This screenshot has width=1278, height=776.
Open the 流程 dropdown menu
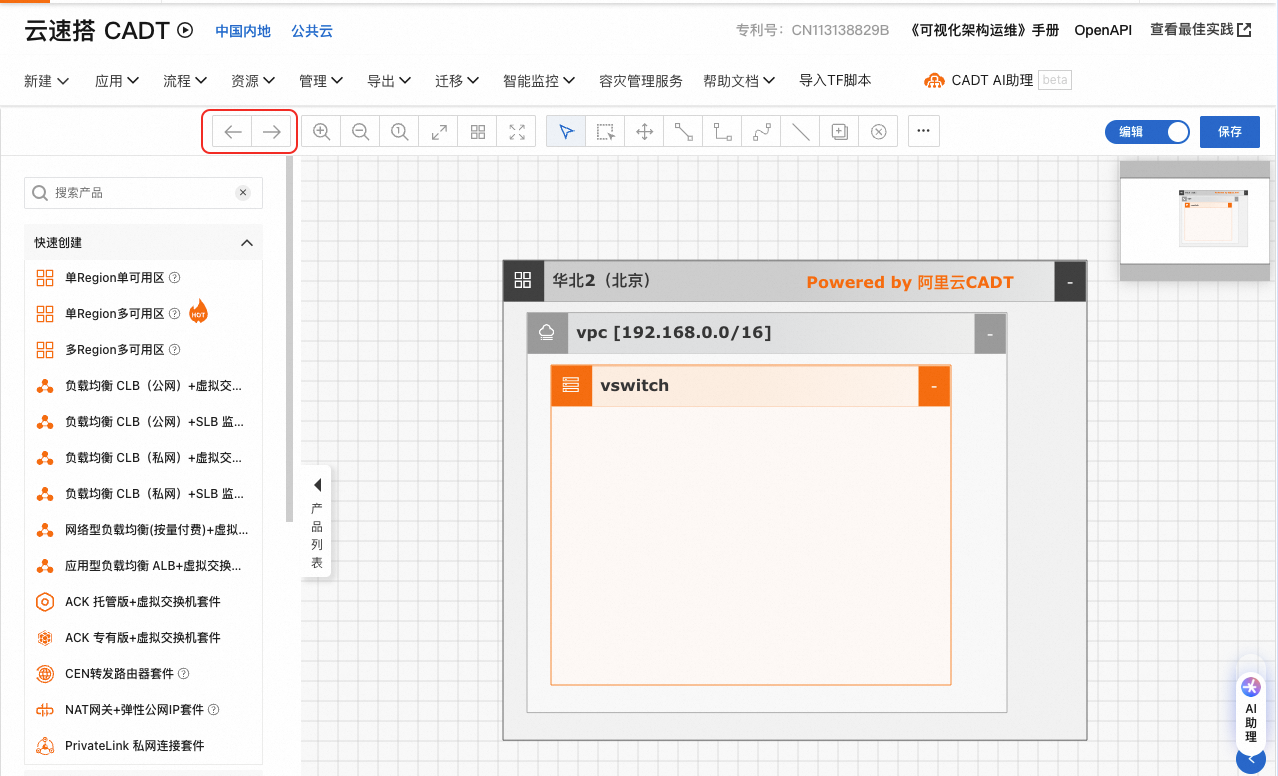coord(185,81)
